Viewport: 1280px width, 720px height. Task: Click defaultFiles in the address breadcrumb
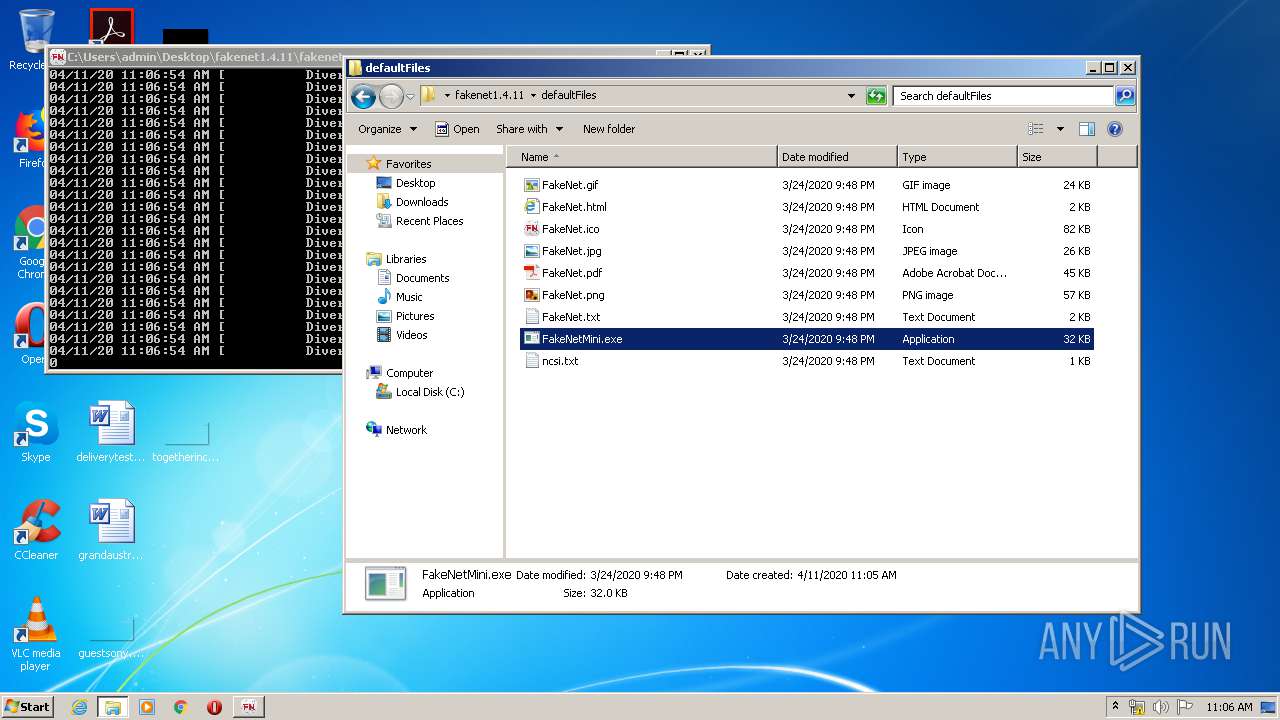pos(569,96)
